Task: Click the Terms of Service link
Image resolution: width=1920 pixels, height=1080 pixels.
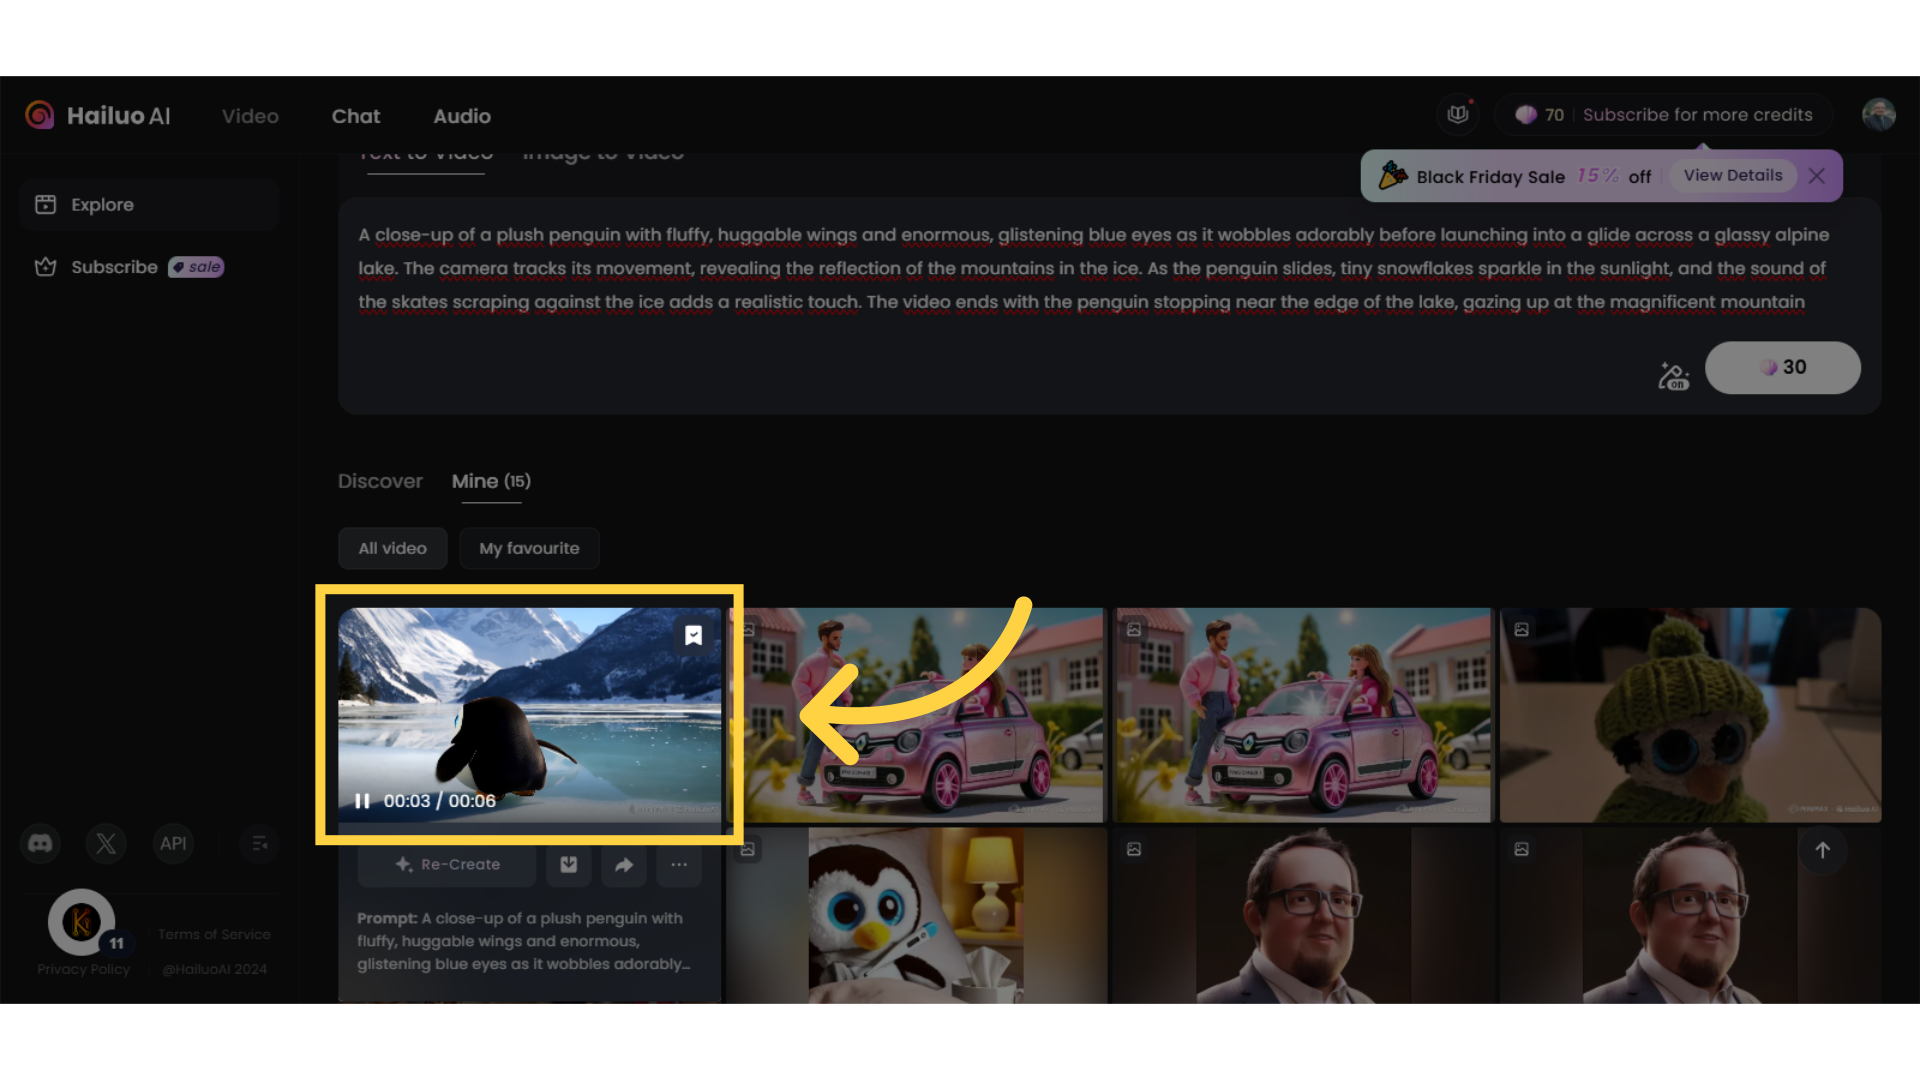Action: coord(214,935)
